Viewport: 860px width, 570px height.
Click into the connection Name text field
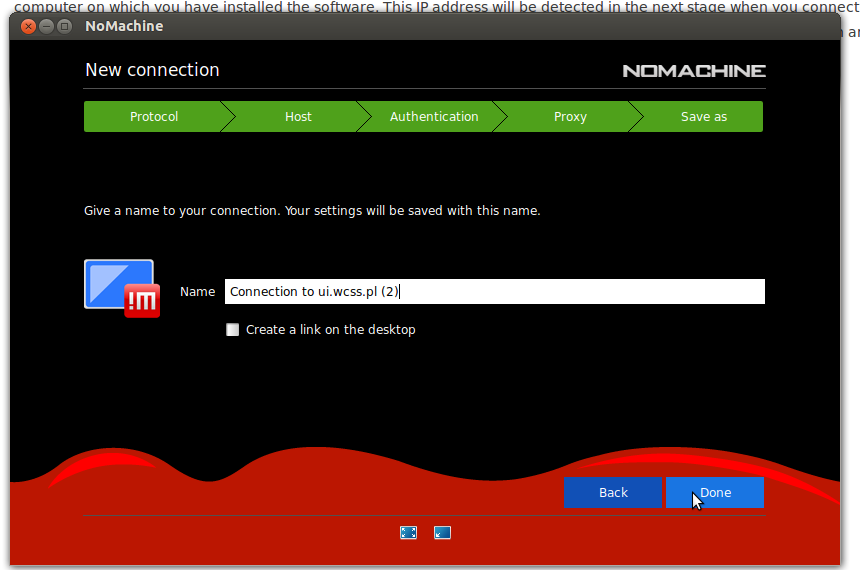coord(580,292)
